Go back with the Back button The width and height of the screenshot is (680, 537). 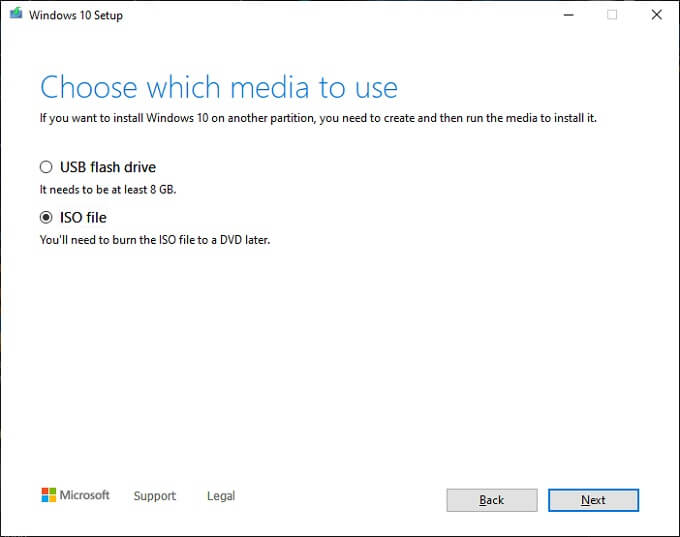(491, 500)
